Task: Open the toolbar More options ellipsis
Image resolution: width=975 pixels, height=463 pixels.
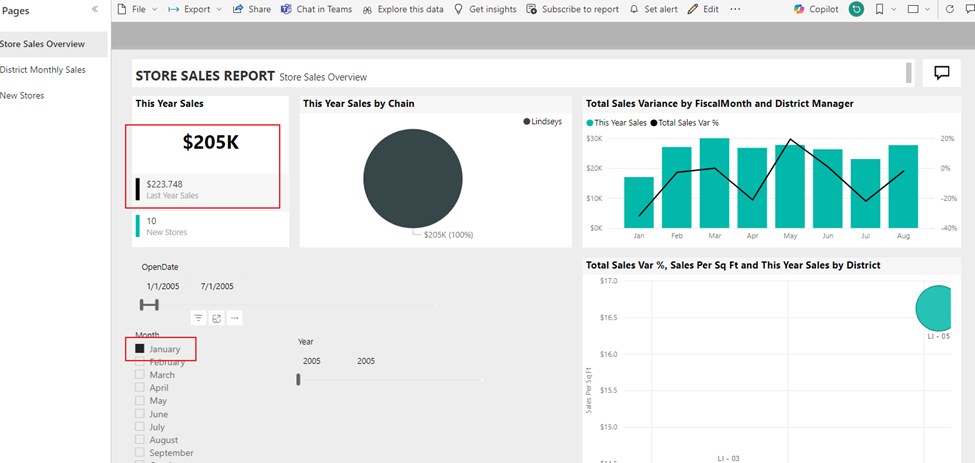Action: point(735,9)
